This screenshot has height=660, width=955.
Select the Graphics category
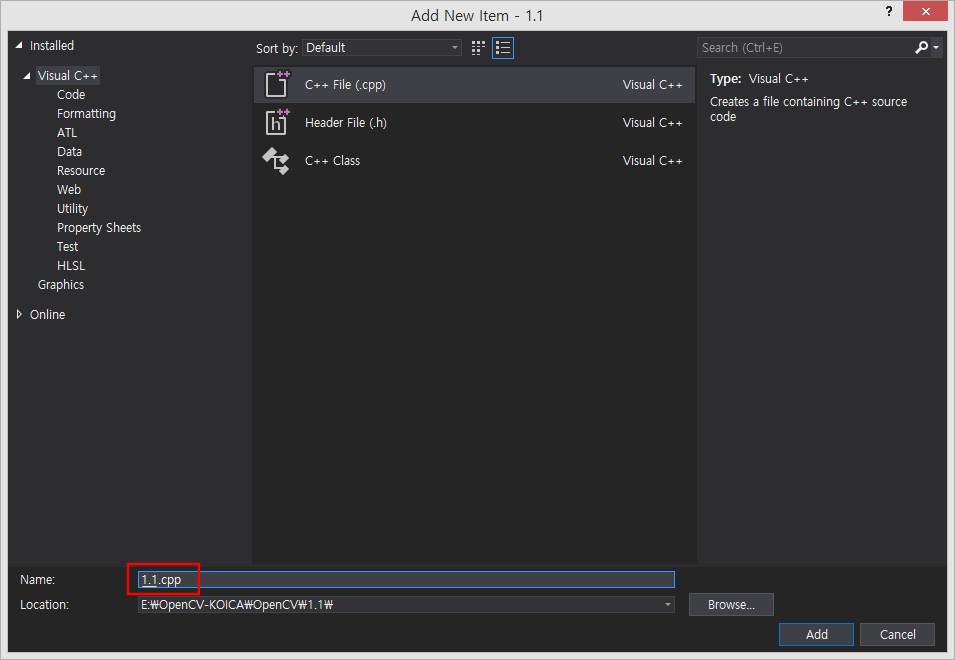pos(61,285)
